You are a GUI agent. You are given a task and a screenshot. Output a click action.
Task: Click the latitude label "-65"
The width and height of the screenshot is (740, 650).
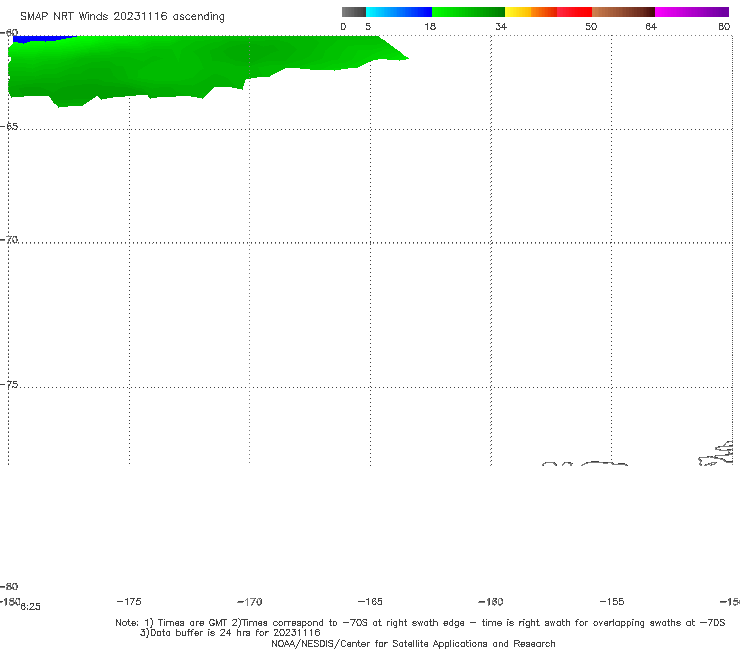(9, 127)
